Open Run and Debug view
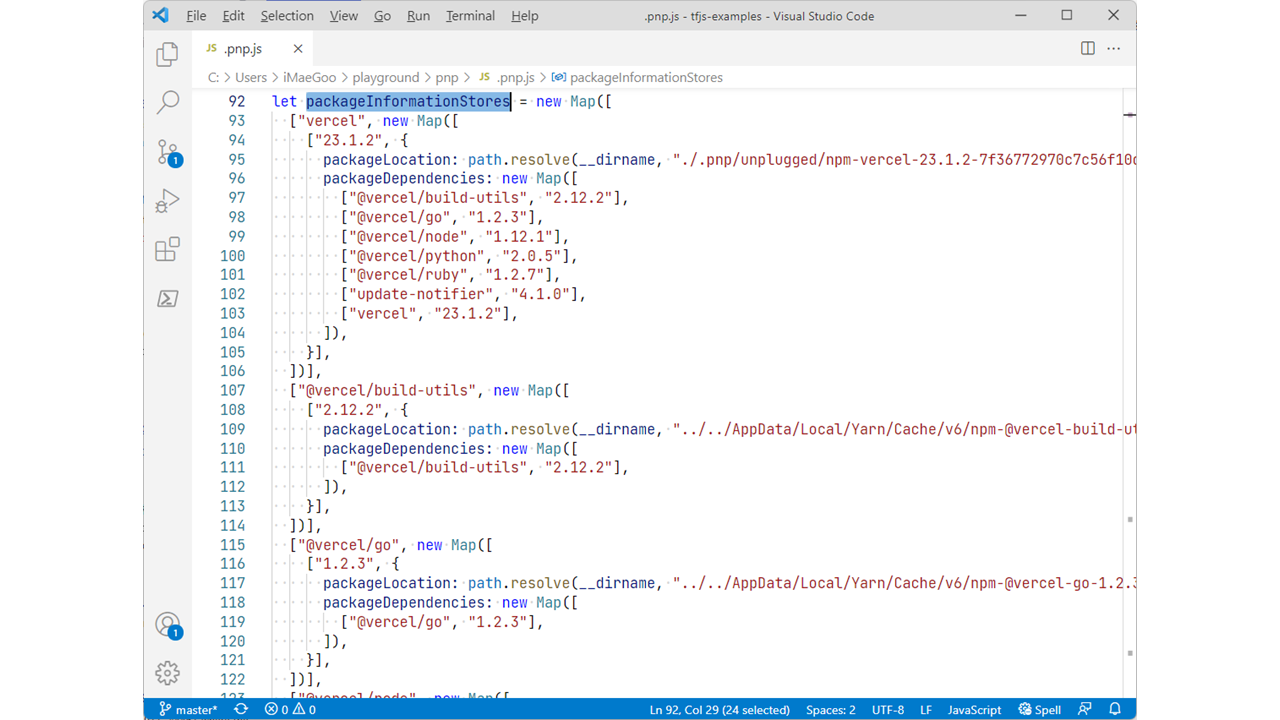1280x720 pixels. click(168, 201)
